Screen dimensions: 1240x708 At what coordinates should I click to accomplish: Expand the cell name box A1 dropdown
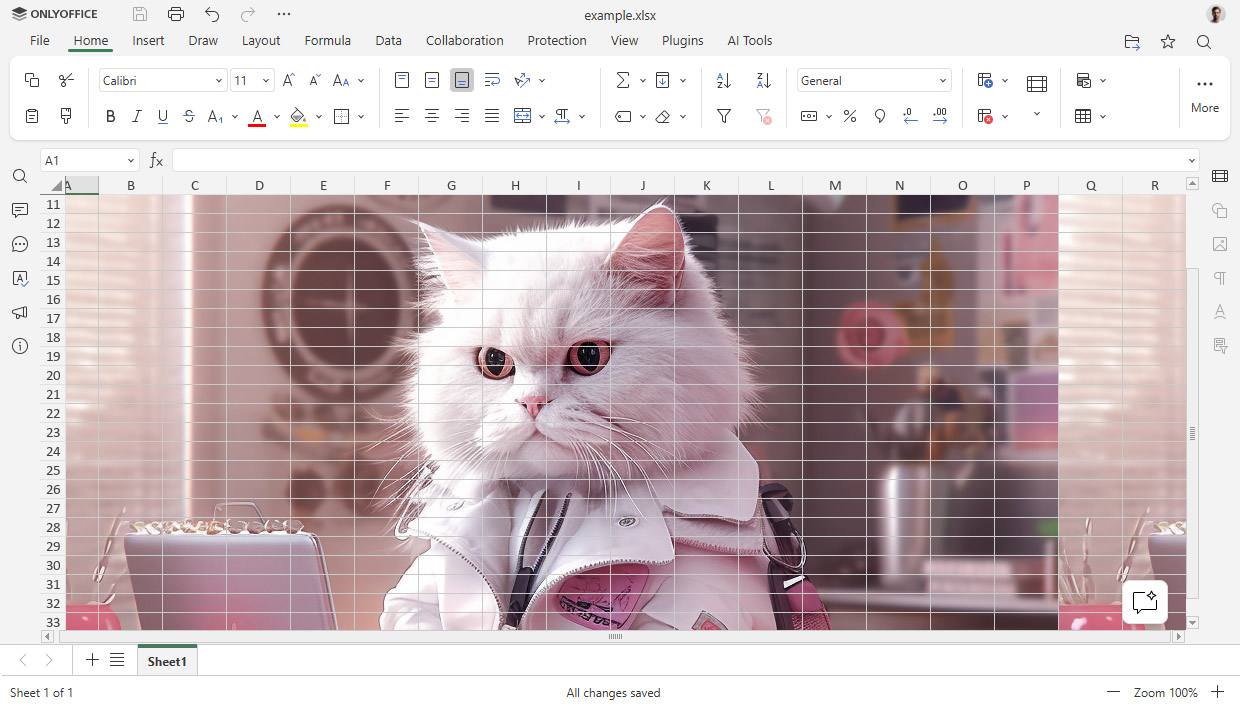coord(131,160)
